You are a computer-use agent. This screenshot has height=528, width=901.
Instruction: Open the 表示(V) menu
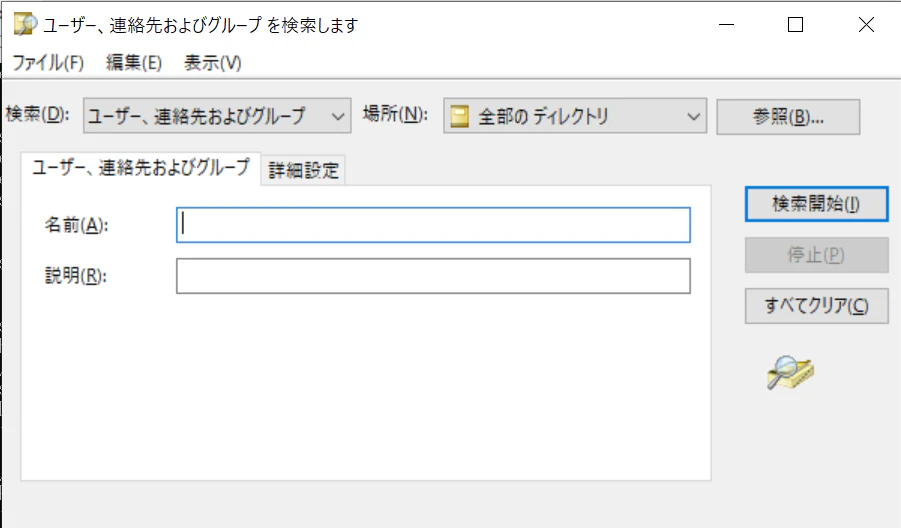point(213,63)
